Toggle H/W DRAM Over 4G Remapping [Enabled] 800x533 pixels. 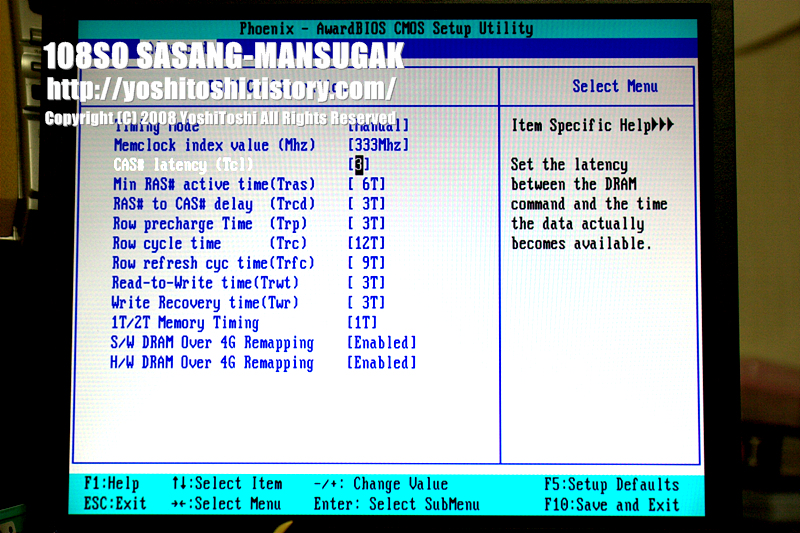[382, 363]
